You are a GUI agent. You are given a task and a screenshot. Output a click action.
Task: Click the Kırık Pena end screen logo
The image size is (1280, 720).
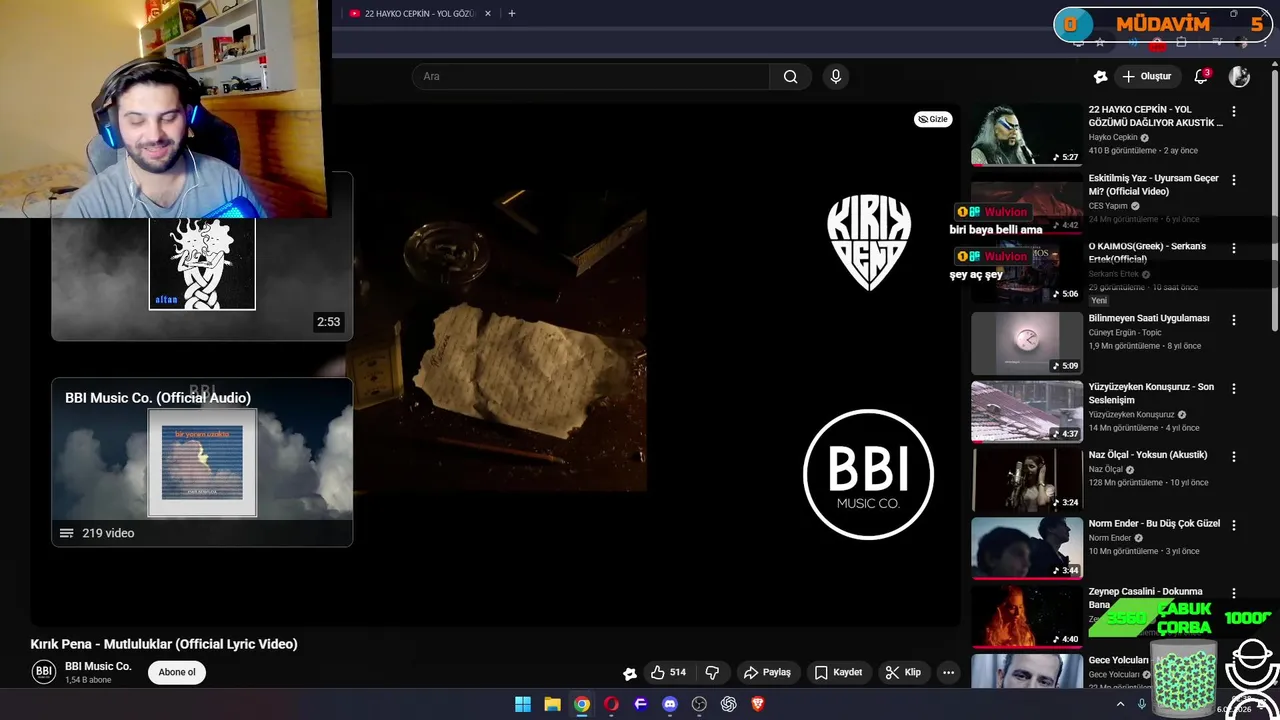pyautogui.click(x=869, y=242)
